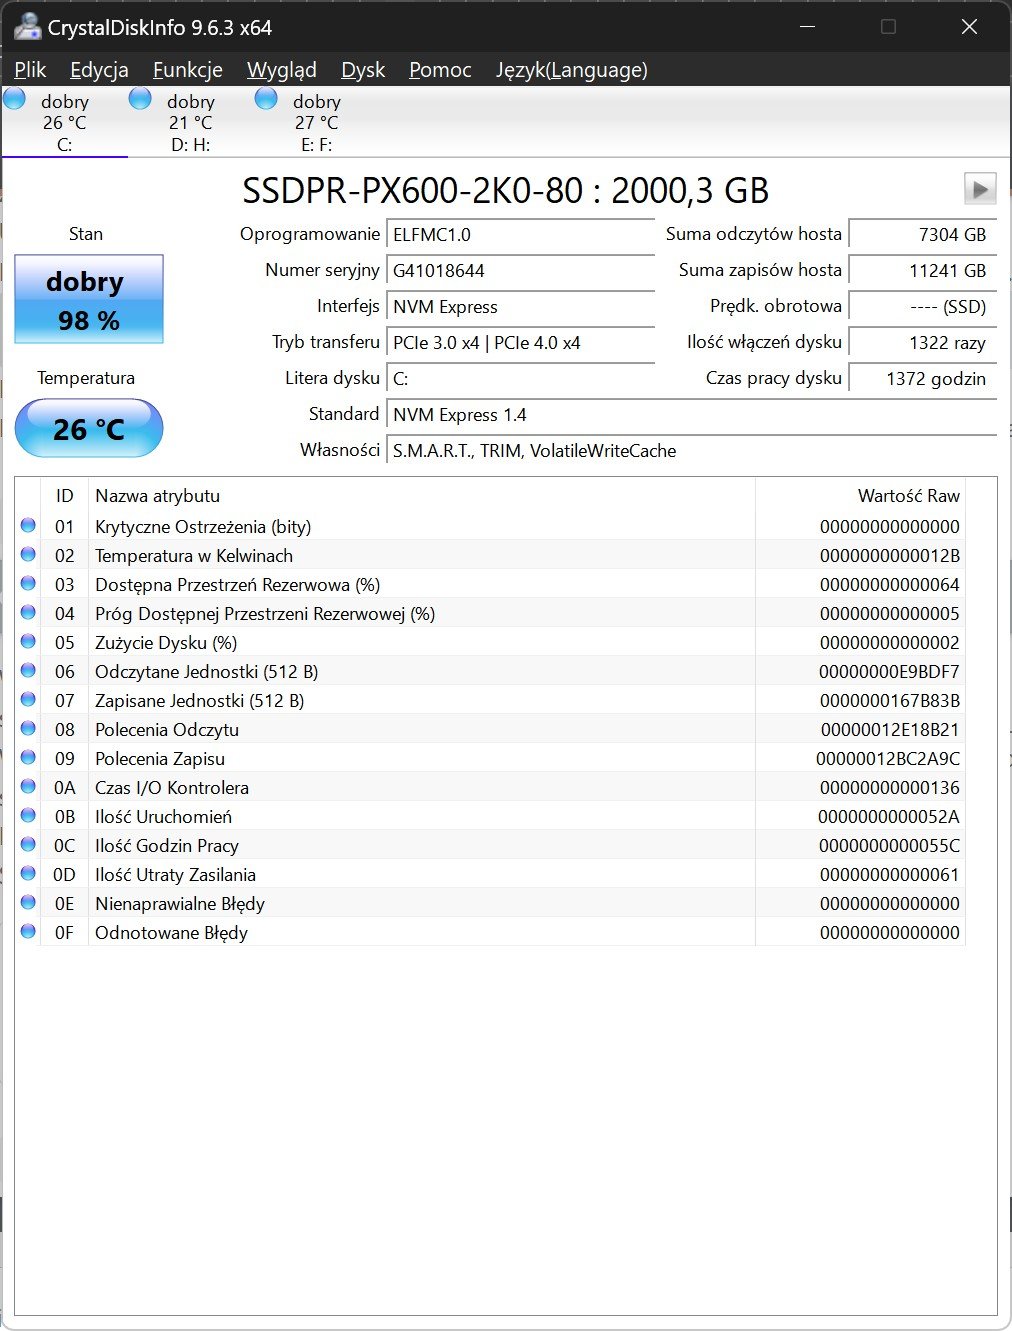Click blue status dot for Krytyczne Ostrzeżenia
This screenshot has width=1012, height=1331.
pos(28,526)
